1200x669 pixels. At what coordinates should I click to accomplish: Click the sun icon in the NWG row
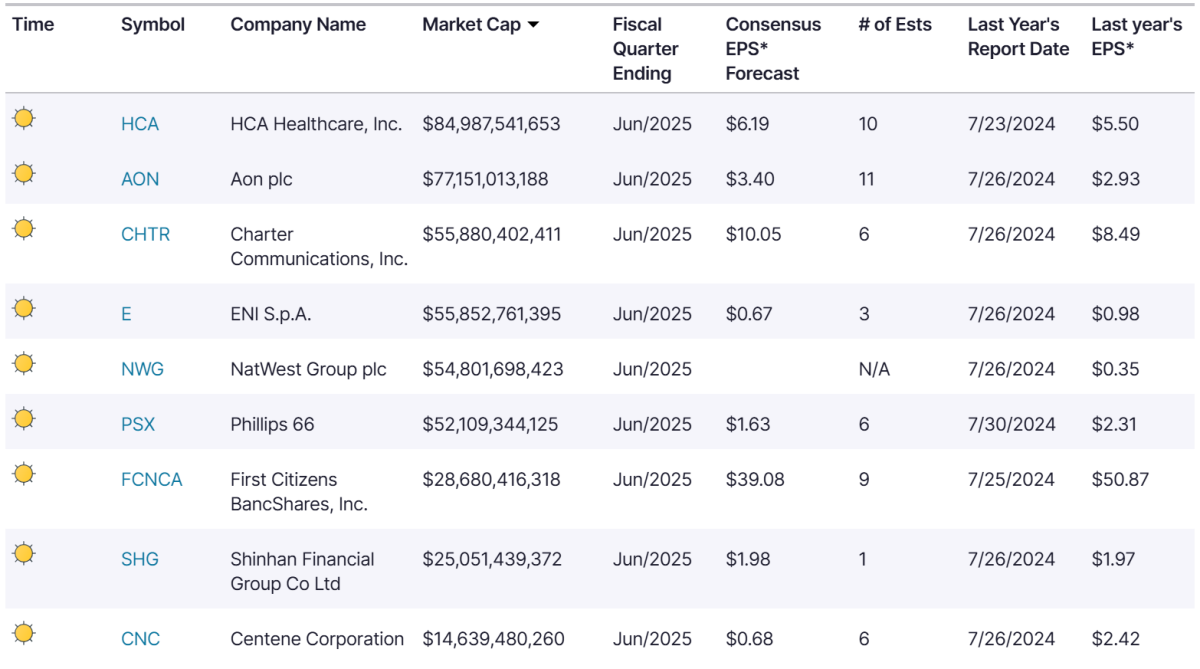tap(24, 364)
